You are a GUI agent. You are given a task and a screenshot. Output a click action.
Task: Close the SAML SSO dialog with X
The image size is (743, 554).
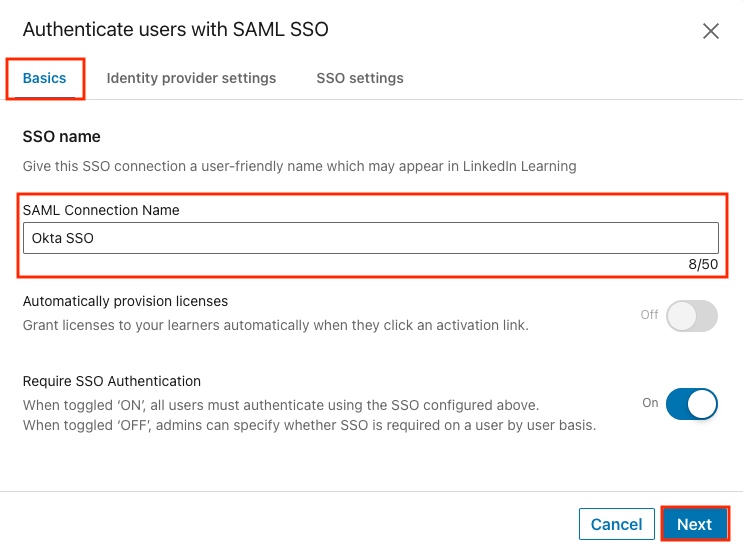click(x=710, y=31)
